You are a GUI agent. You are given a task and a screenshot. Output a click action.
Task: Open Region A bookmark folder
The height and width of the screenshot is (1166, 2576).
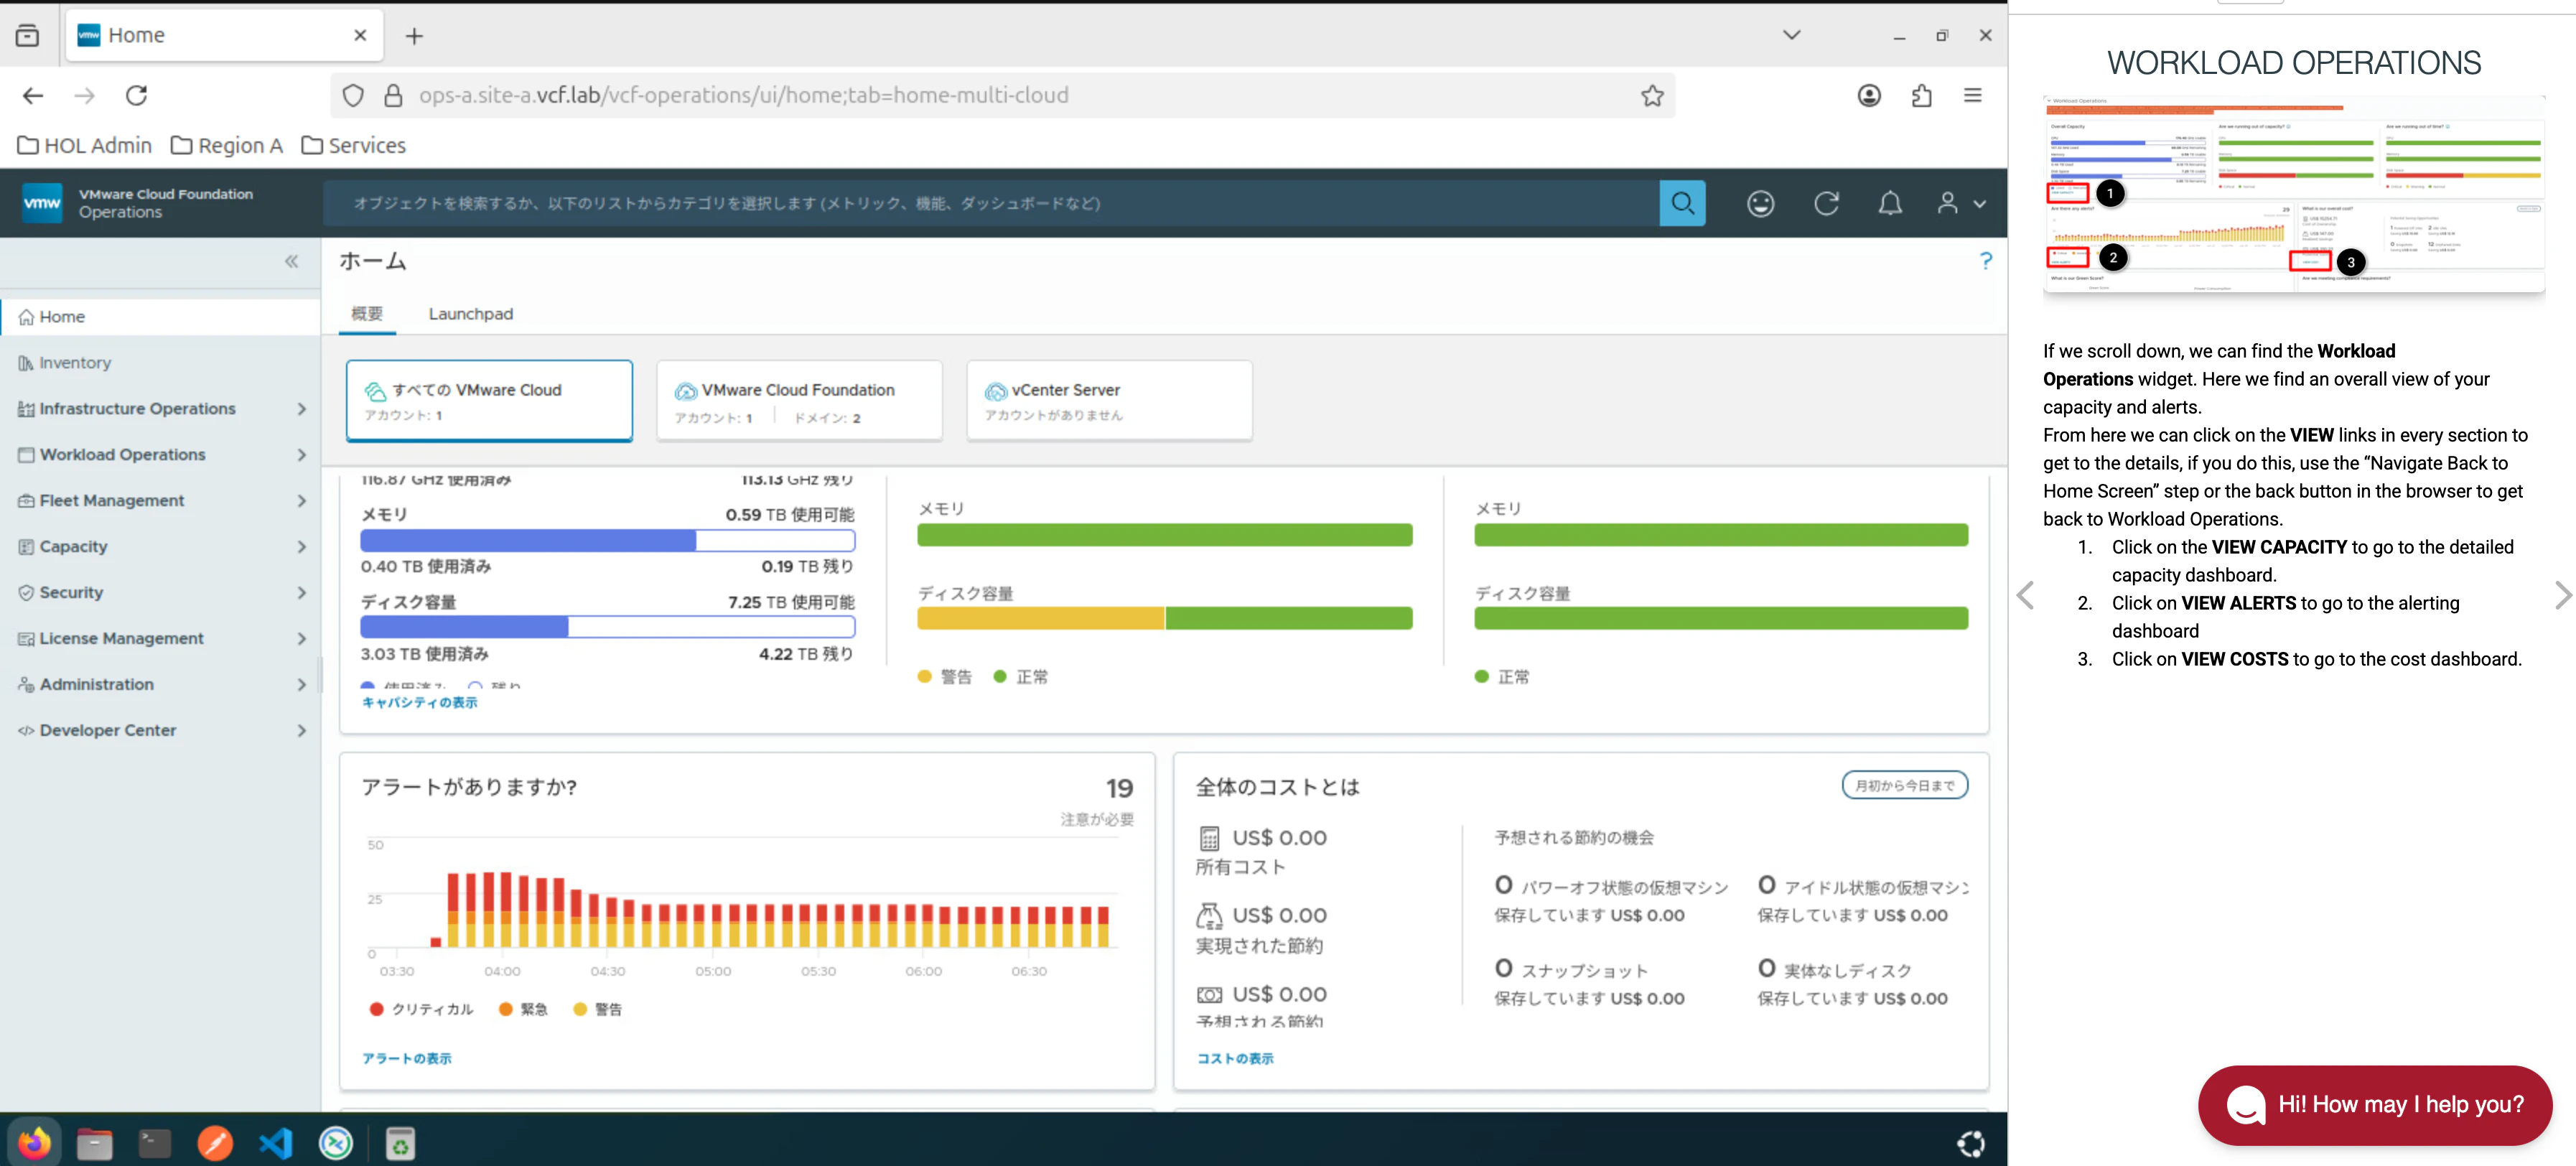pyautogui.click(x=227, y=146)
